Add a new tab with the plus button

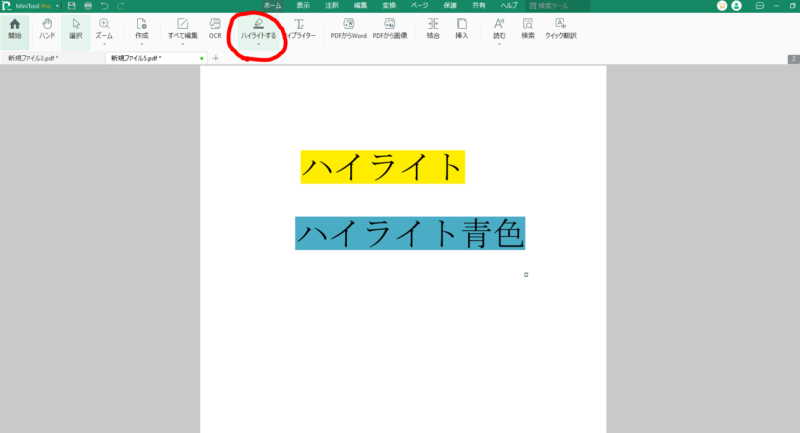pyautogui.click(x=215, y=58)
